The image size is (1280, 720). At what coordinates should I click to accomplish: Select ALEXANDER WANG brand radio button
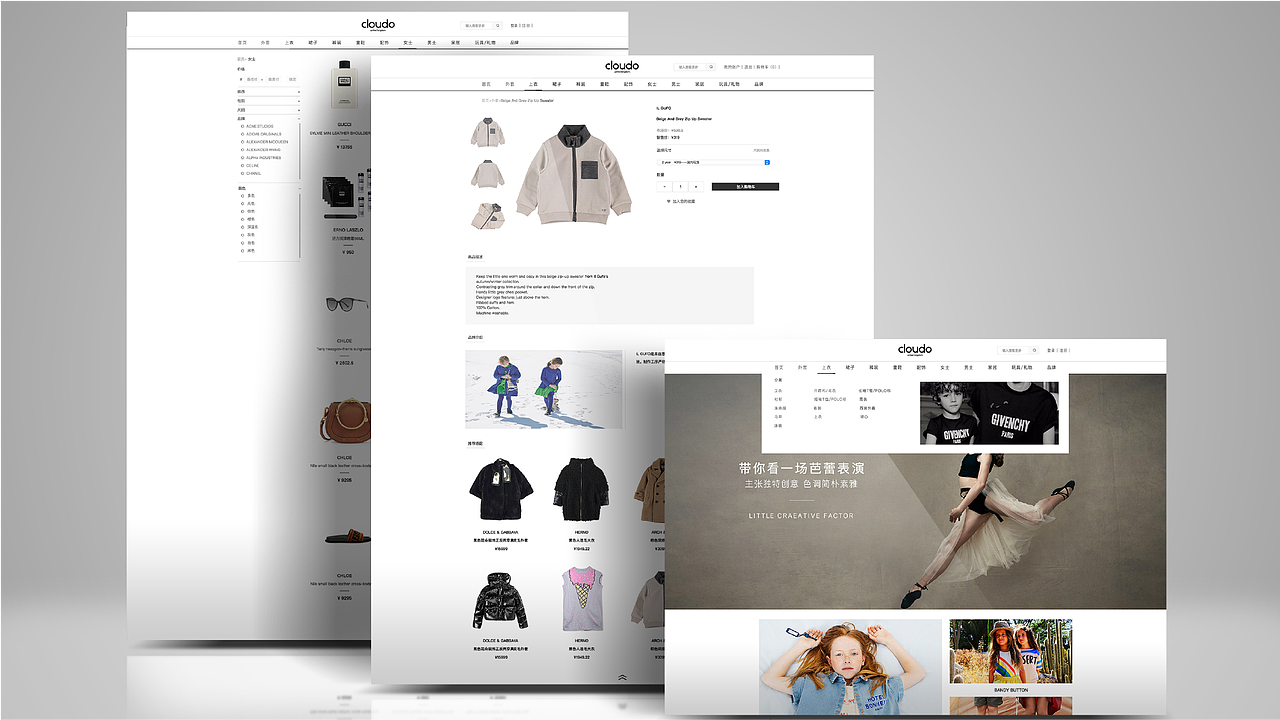coord(242,150)
